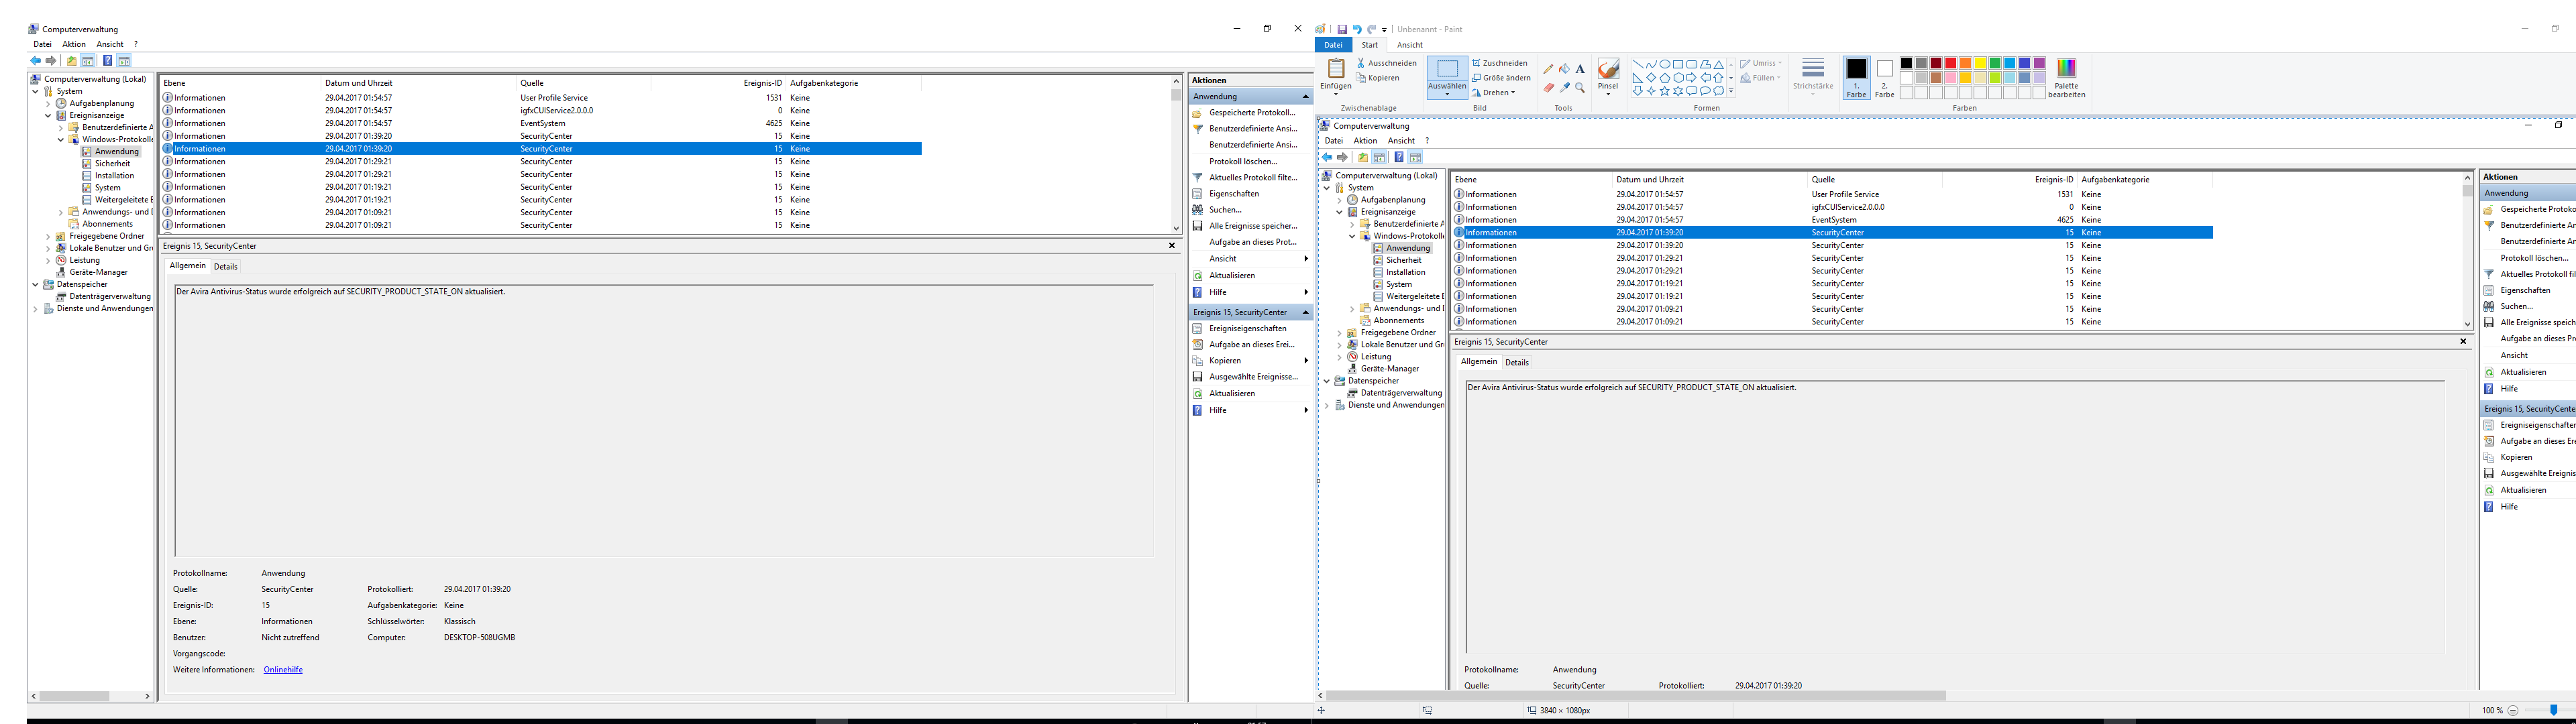Viewport: 2576px width, 724px height.
Task: Select the Text tool in Paint
Action: (1580, 69)
